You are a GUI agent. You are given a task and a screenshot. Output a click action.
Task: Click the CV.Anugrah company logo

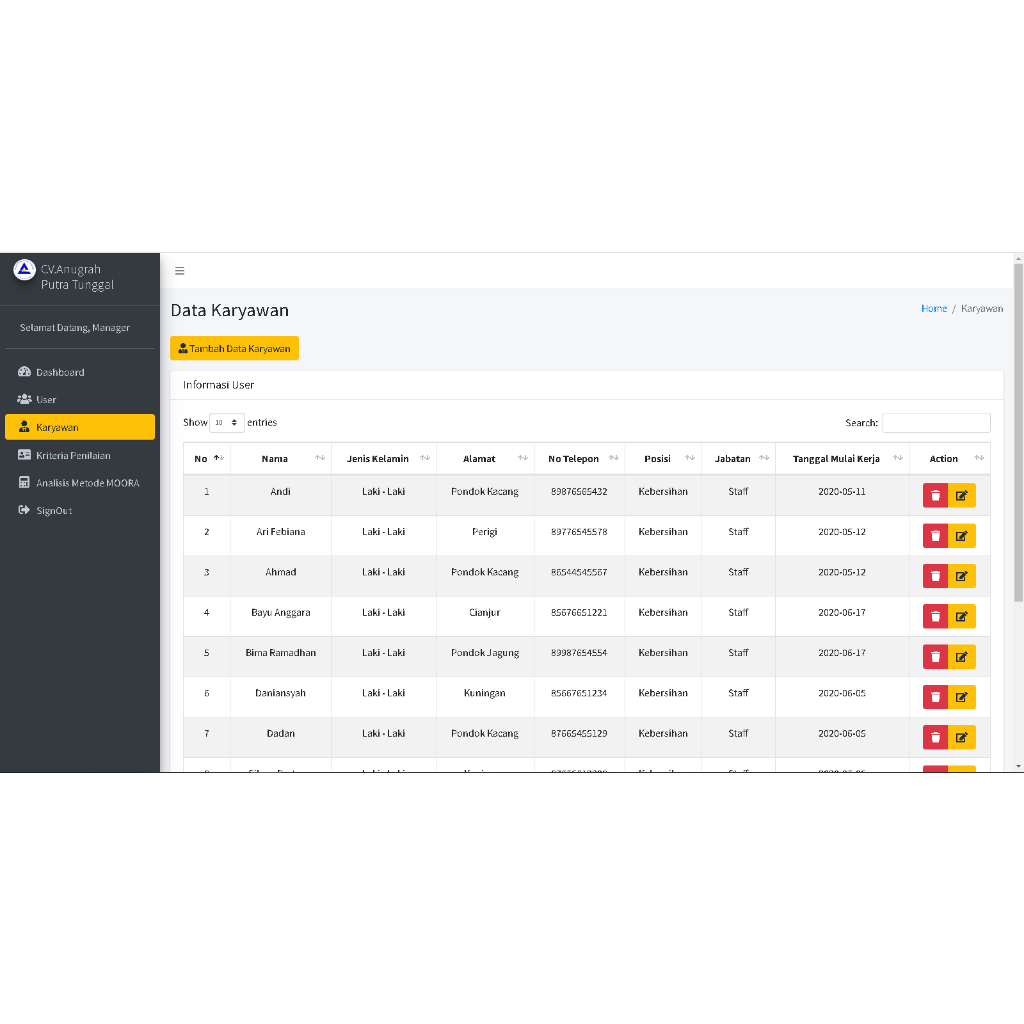(x=24, y=269)
